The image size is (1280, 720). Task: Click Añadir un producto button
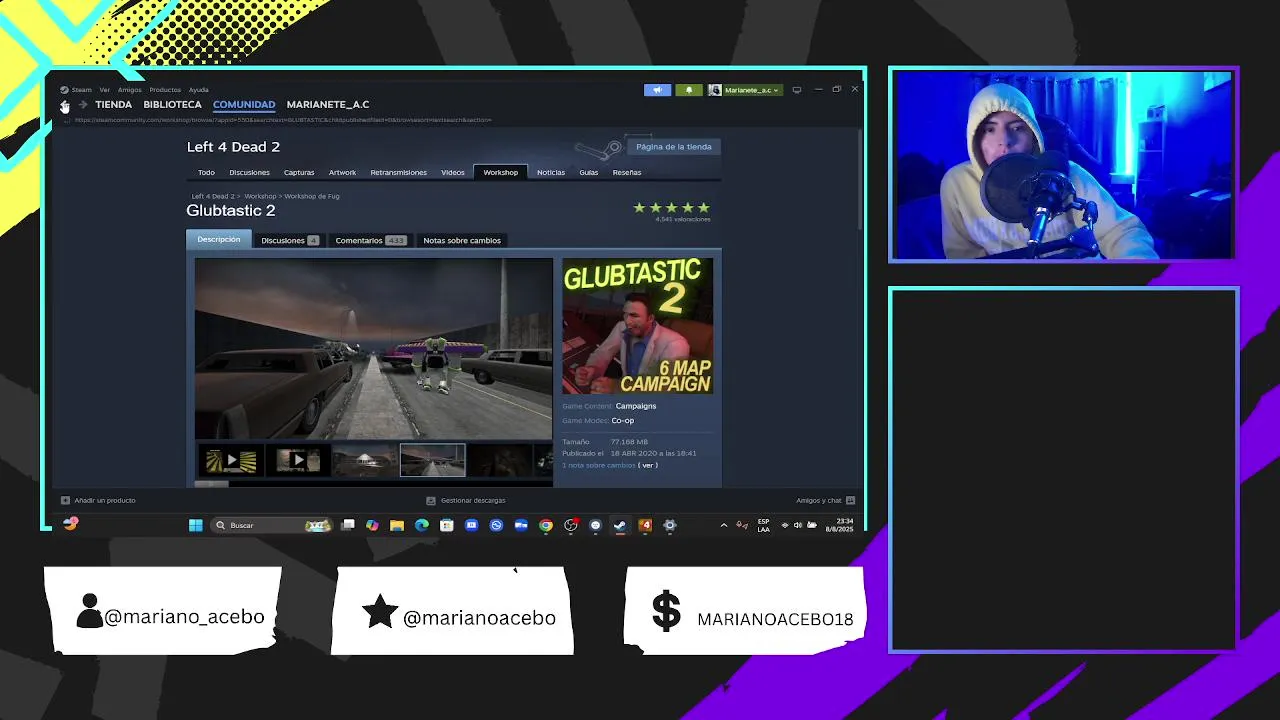(x=98, y=500)
